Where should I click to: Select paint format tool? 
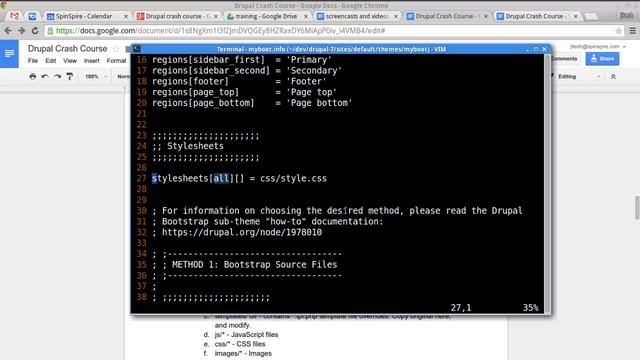click(x=70, y=76)
